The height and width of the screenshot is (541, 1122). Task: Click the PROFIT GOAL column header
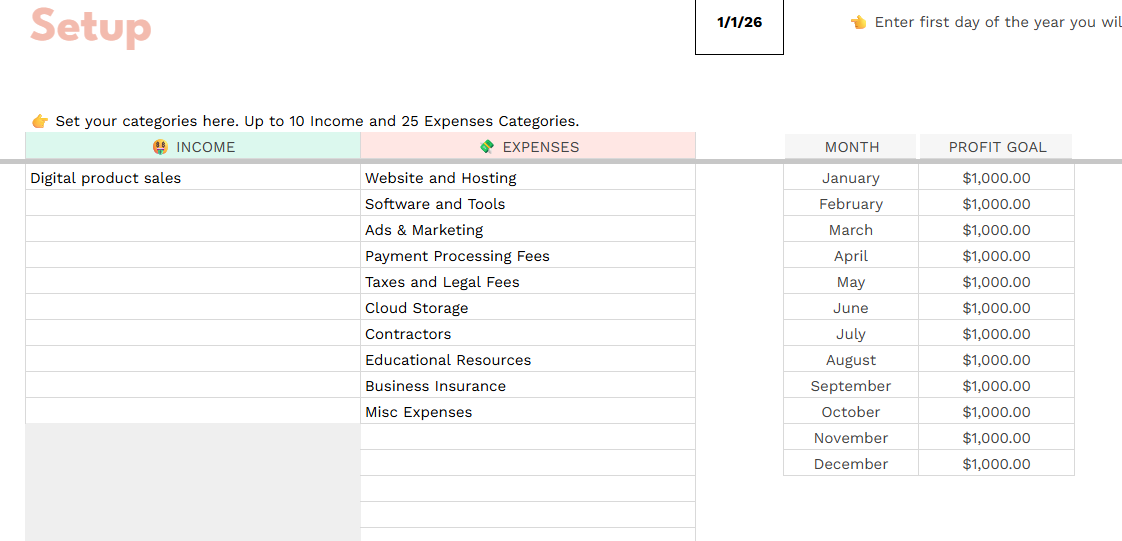997,147
